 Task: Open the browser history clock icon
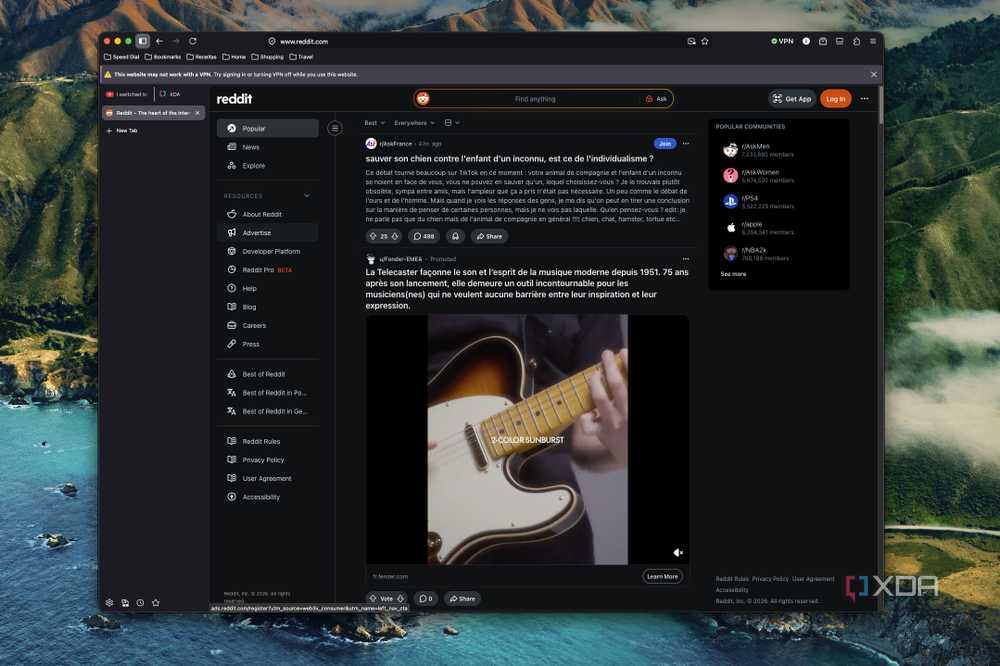[140, 603]
